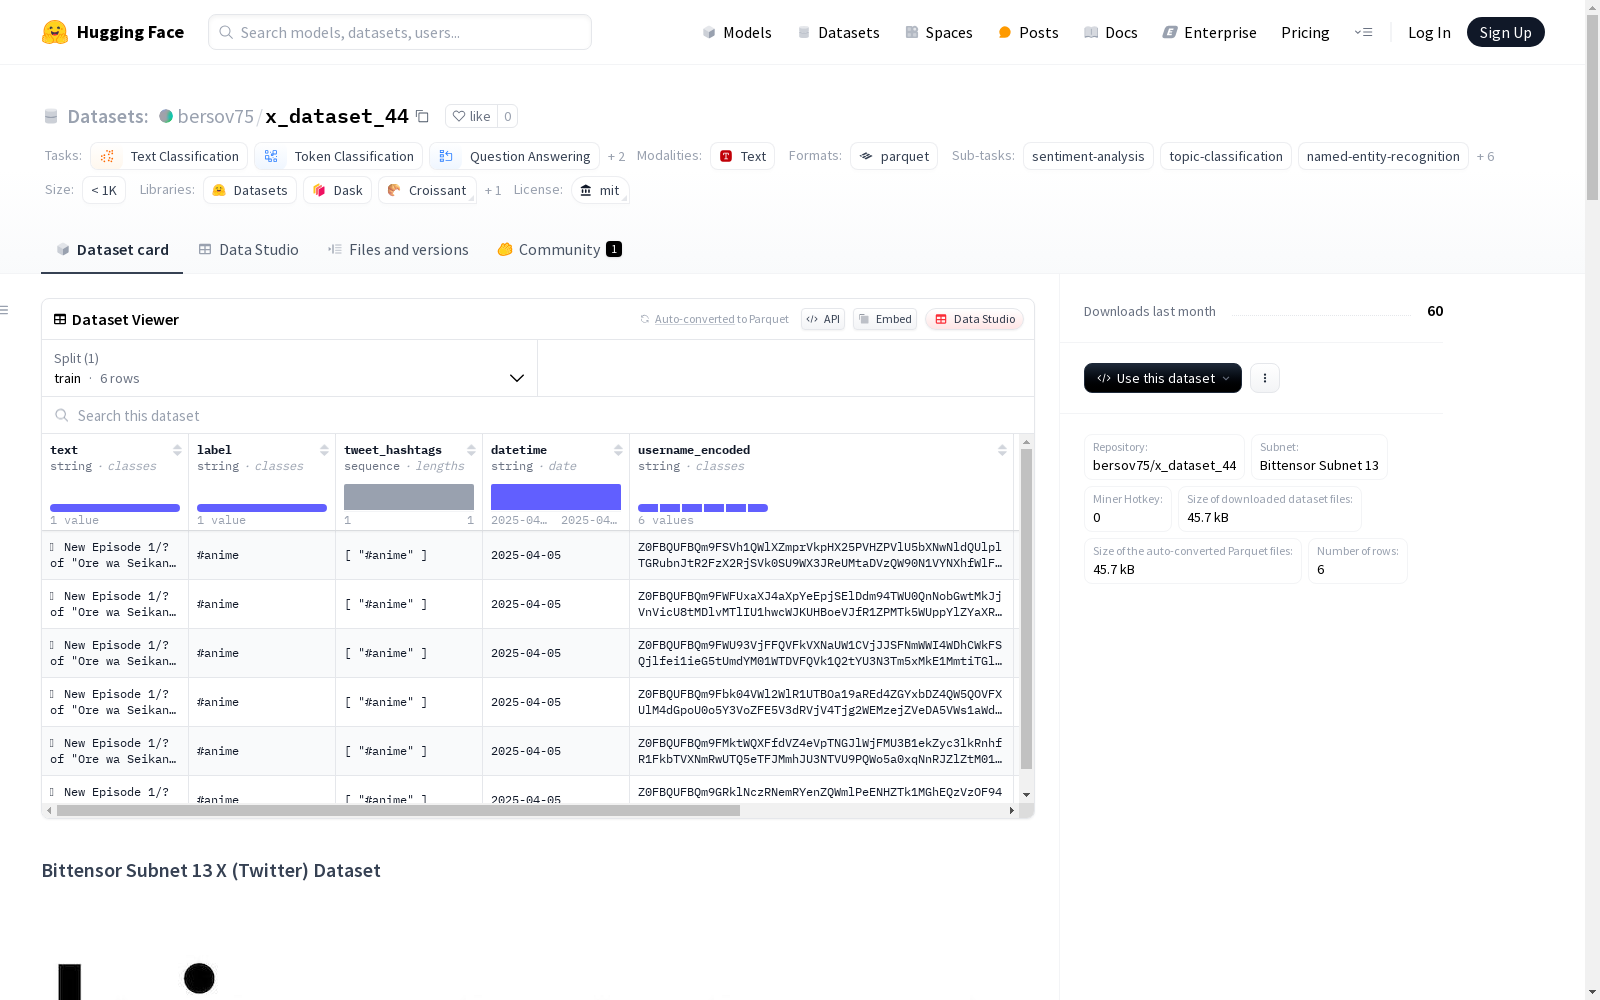Click the Sign Up button

(1506, 32)
